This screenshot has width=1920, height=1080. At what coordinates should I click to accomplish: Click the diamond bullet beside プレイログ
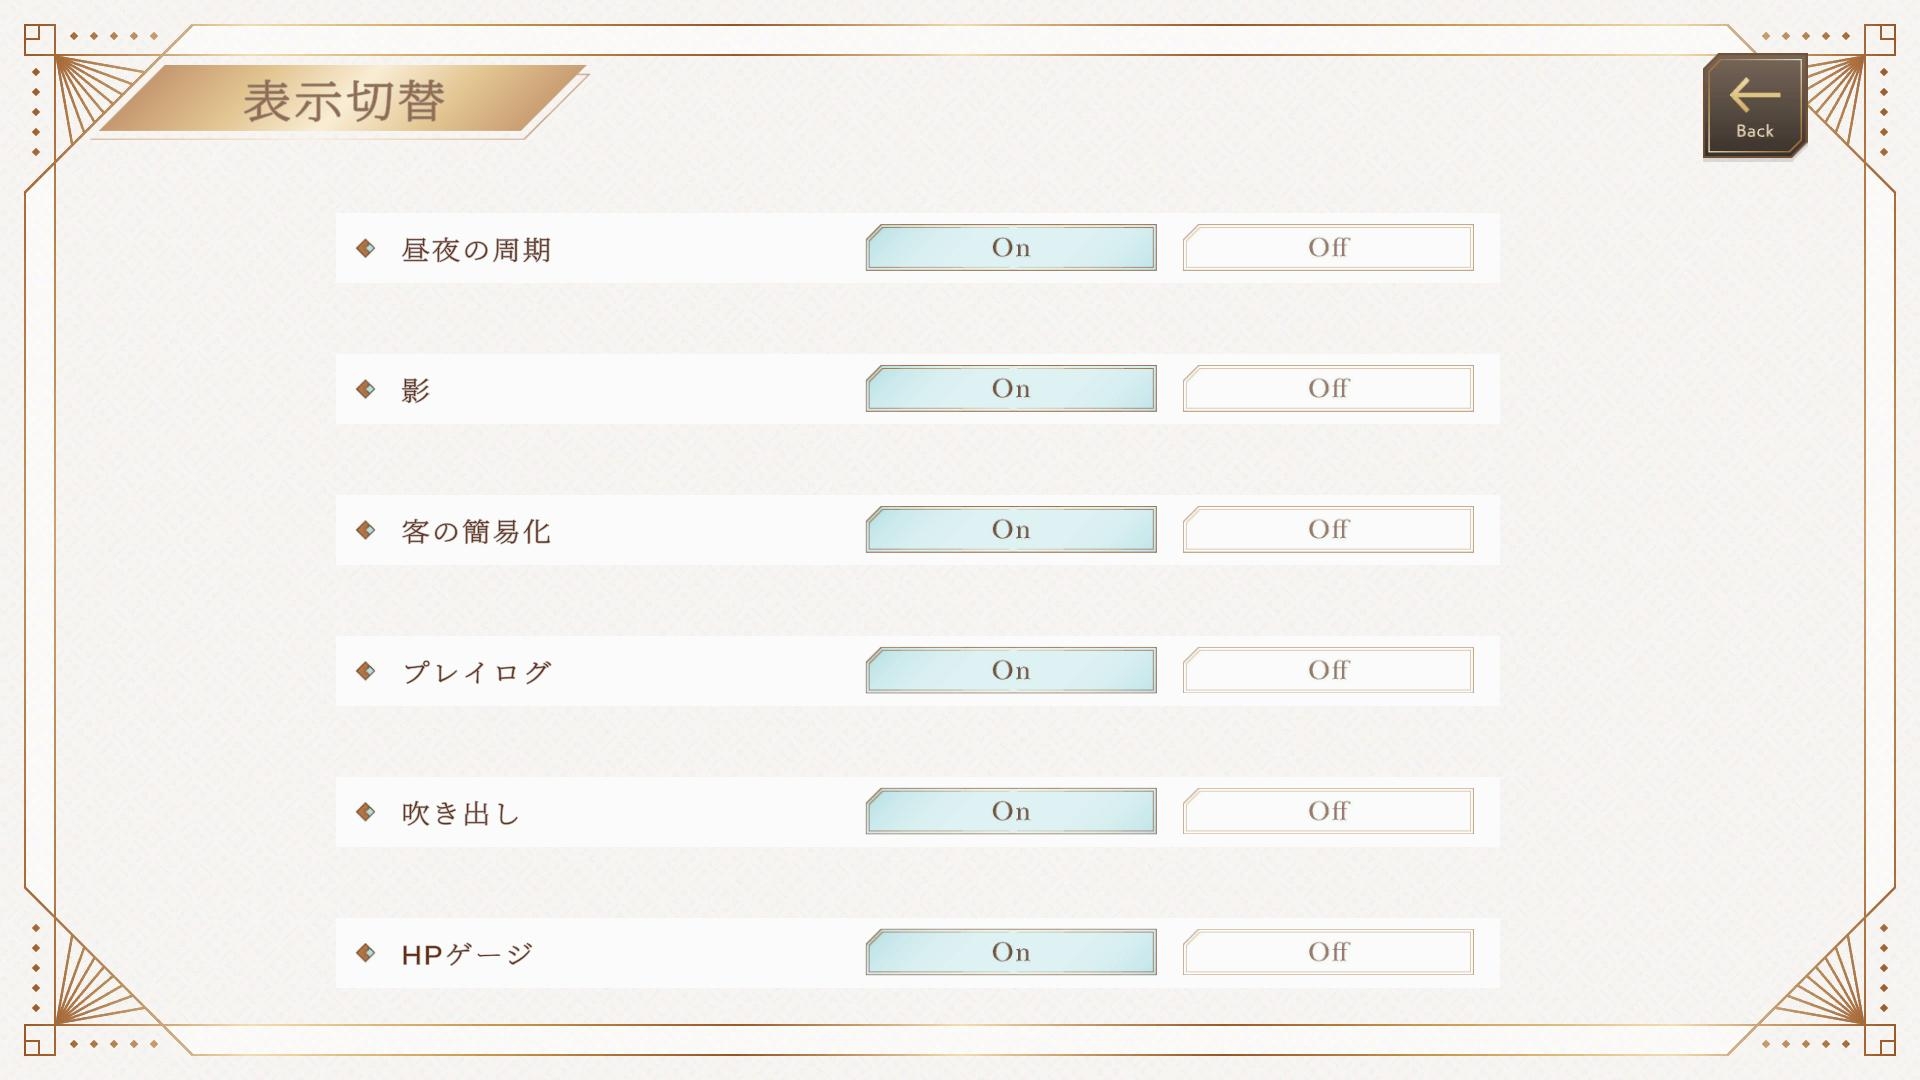pyautogui.click(x=366, y=671)
